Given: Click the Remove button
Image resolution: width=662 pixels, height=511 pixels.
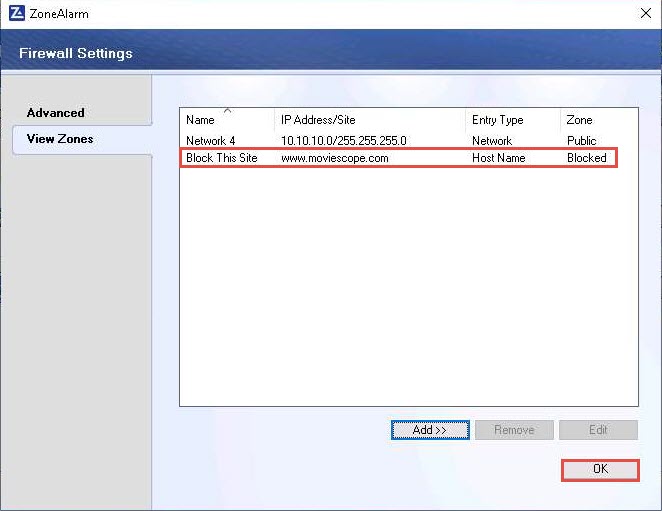Looking at the screenshot, I should 514,430.
